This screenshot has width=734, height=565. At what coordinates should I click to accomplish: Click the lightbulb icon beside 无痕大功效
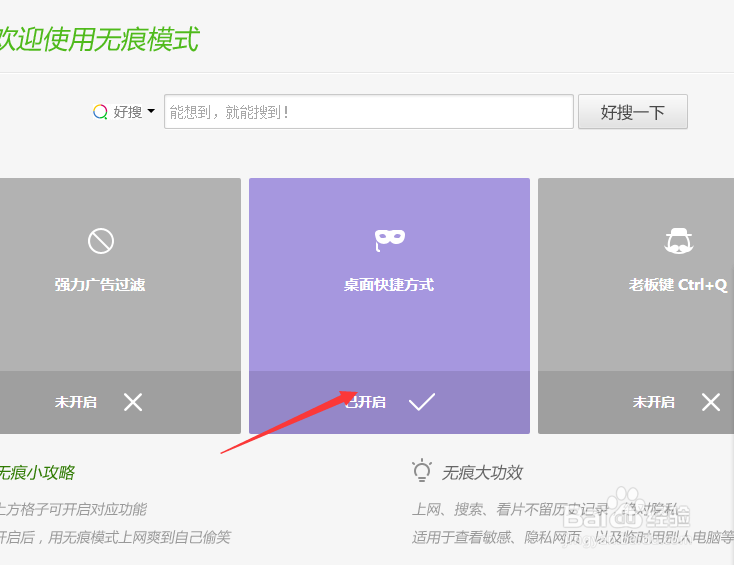pyautogui.click(x=422, y=470)
